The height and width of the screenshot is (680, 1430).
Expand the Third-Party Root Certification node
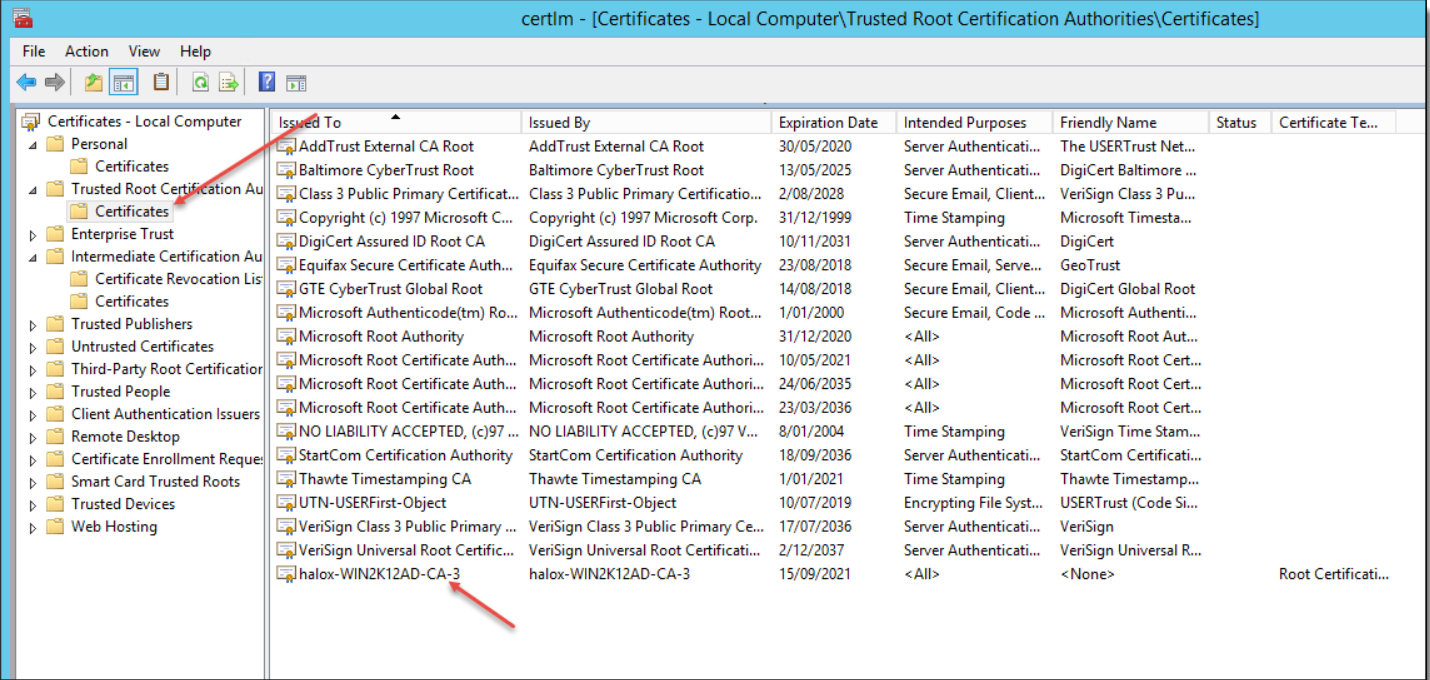pyautogui.click(x=33, y=370)
